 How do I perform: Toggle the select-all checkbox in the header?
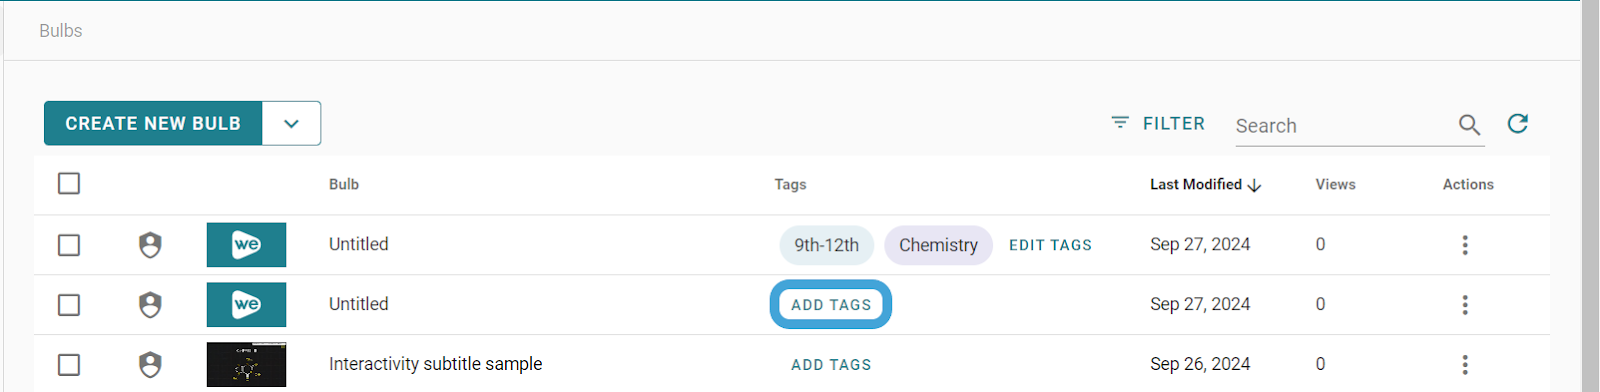tap(69, 184)
